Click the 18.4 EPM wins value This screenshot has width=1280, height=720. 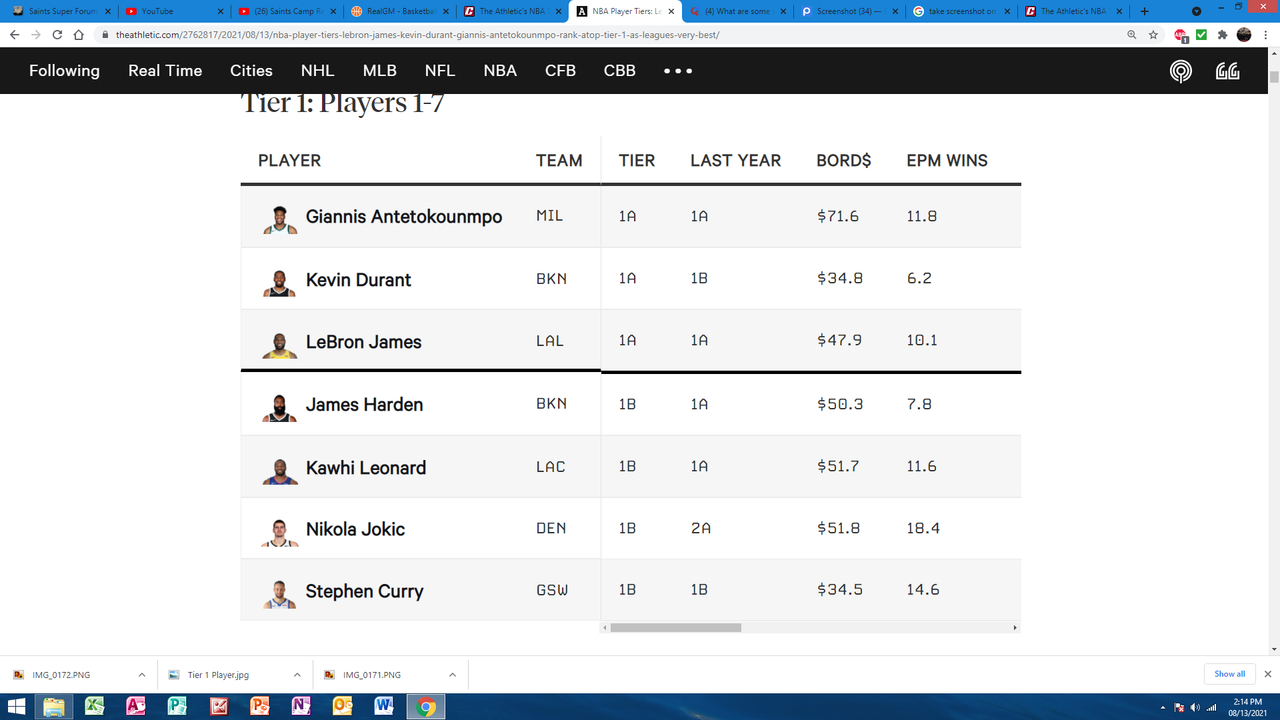coord(923,528)
